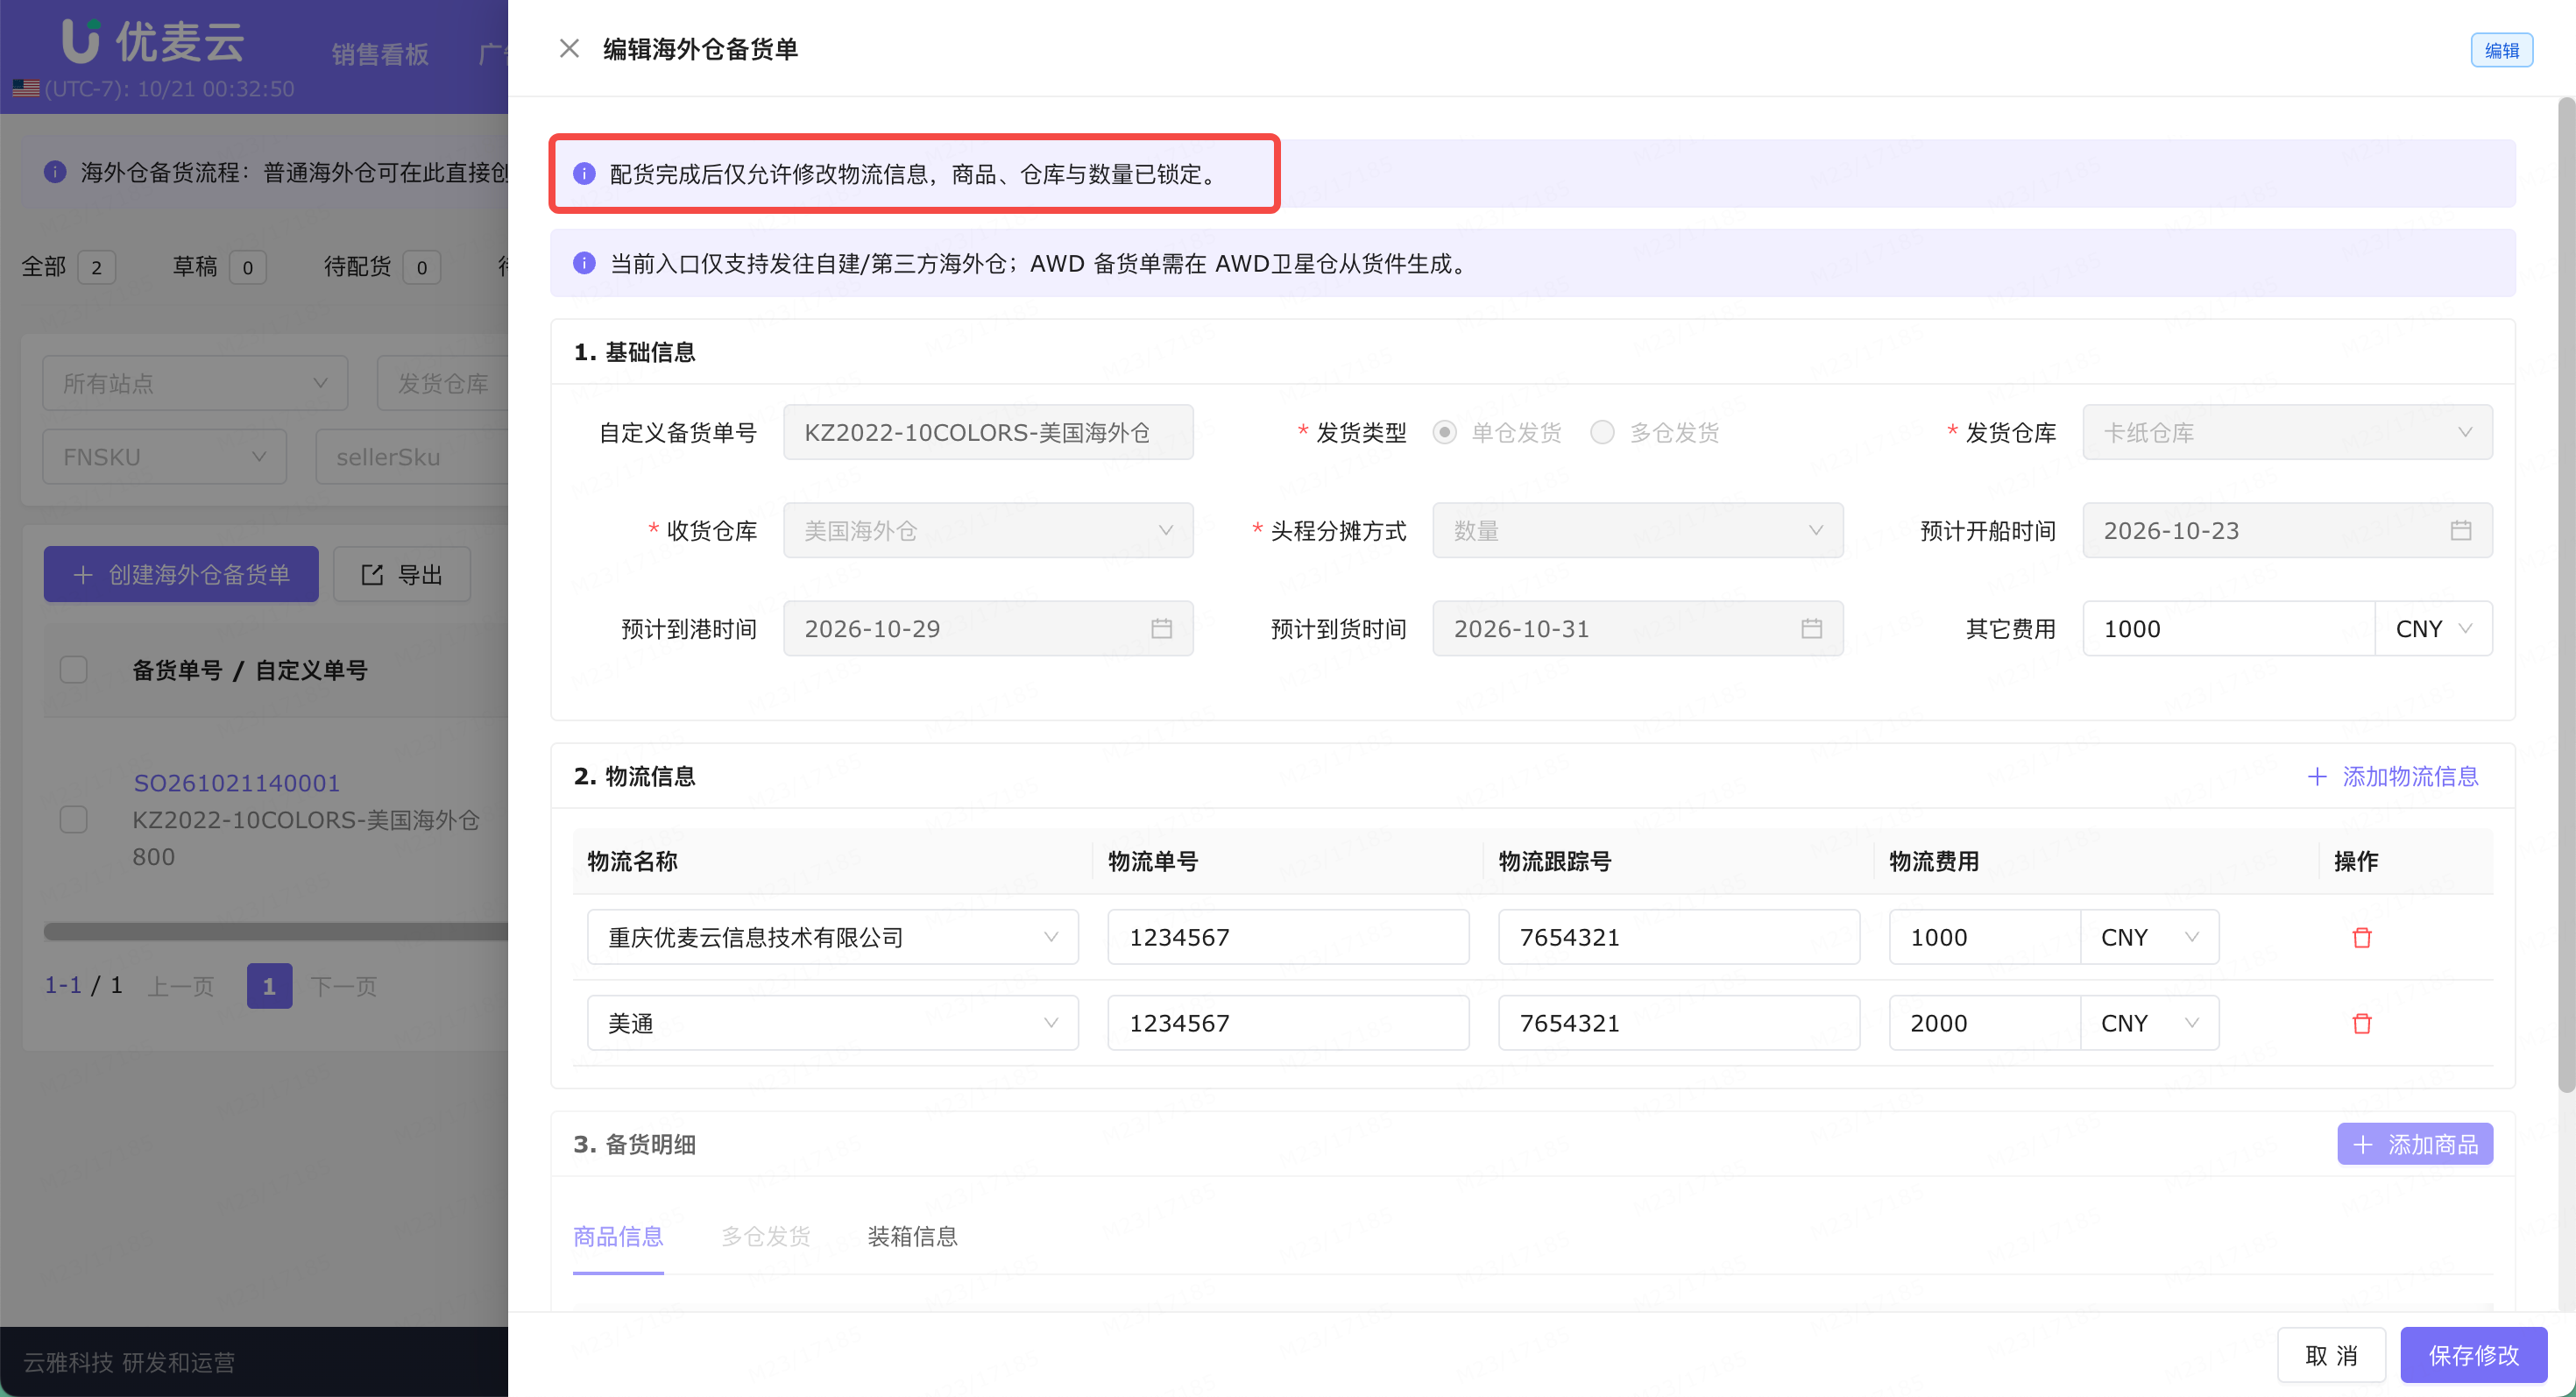Open 所有站点 filter dropdown

(x=195, y=383)
